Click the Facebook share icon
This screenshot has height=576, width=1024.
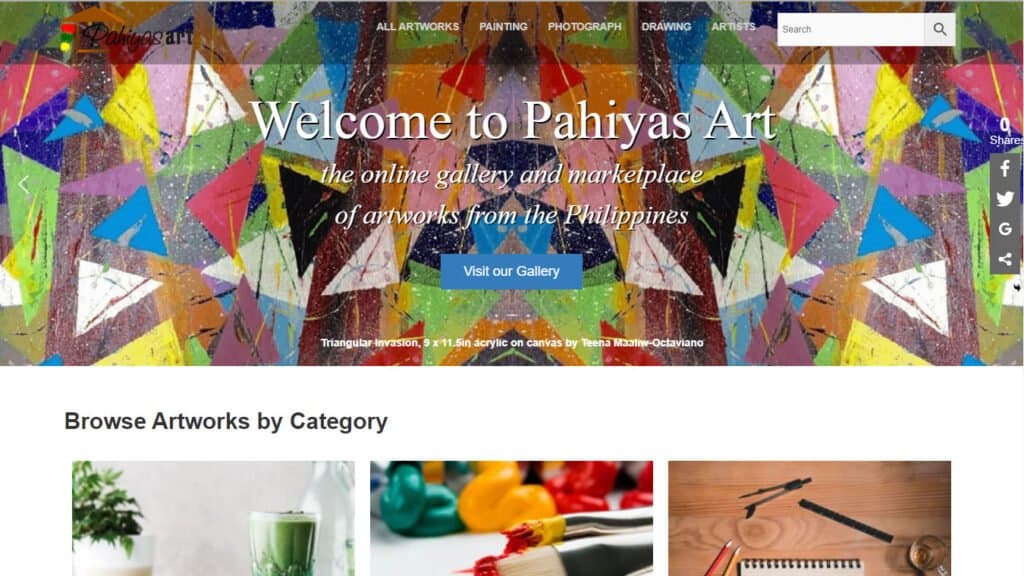click(x=1005, y=168)
